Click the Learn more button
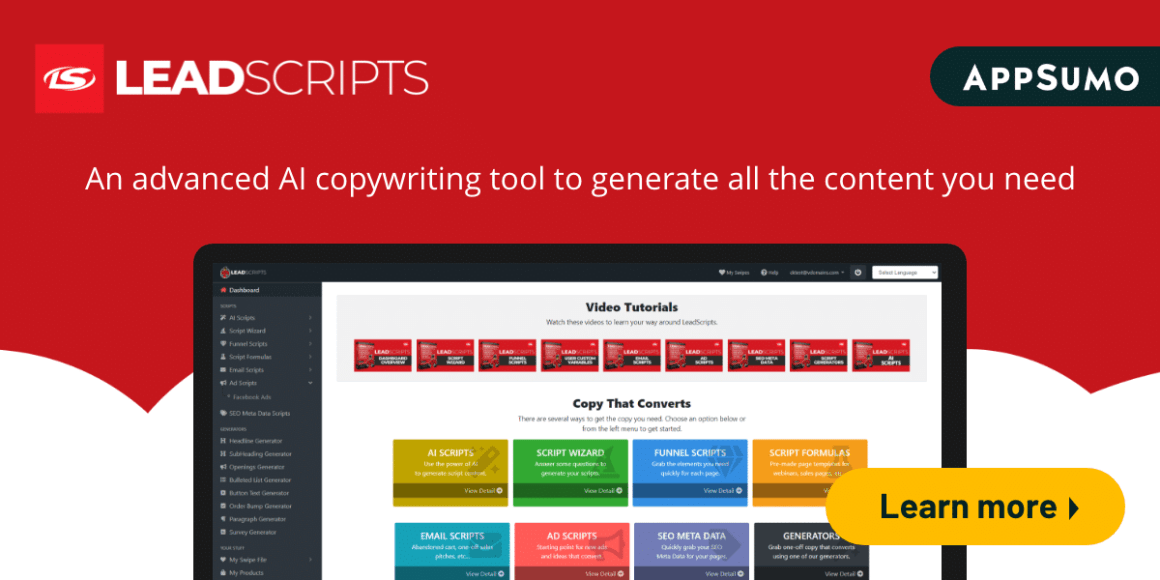Image resolution: width=1160 pixels, height=580 pixels. (975, 506)
